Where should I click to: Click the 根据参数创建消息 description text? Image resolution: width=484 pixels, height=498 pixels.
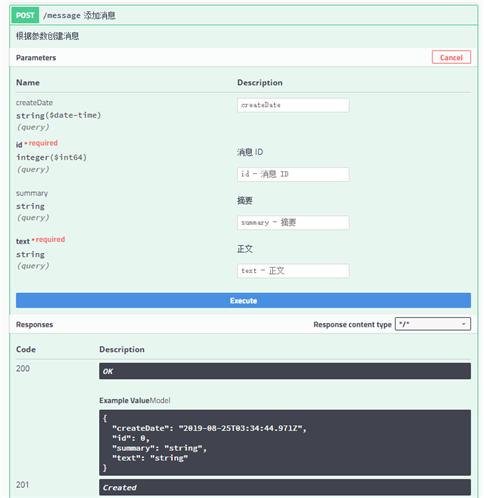pyautogui.click(x=48, y=36)
